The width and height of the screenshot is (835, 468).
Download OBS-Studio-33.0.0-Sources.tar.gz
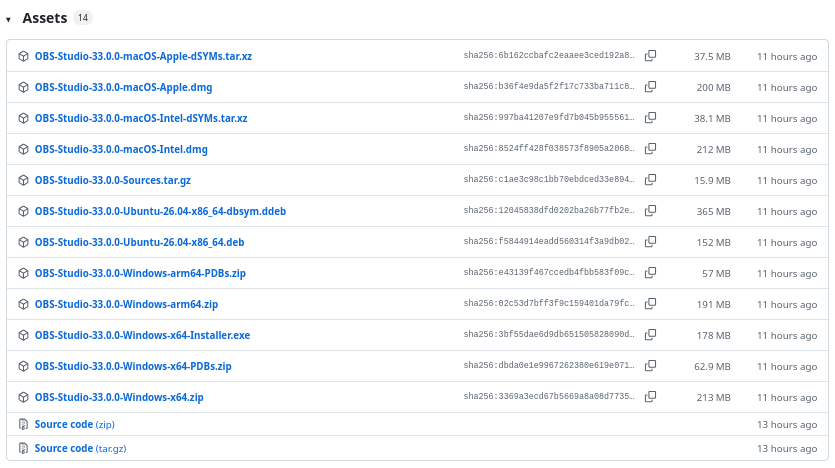coord(113,180)
